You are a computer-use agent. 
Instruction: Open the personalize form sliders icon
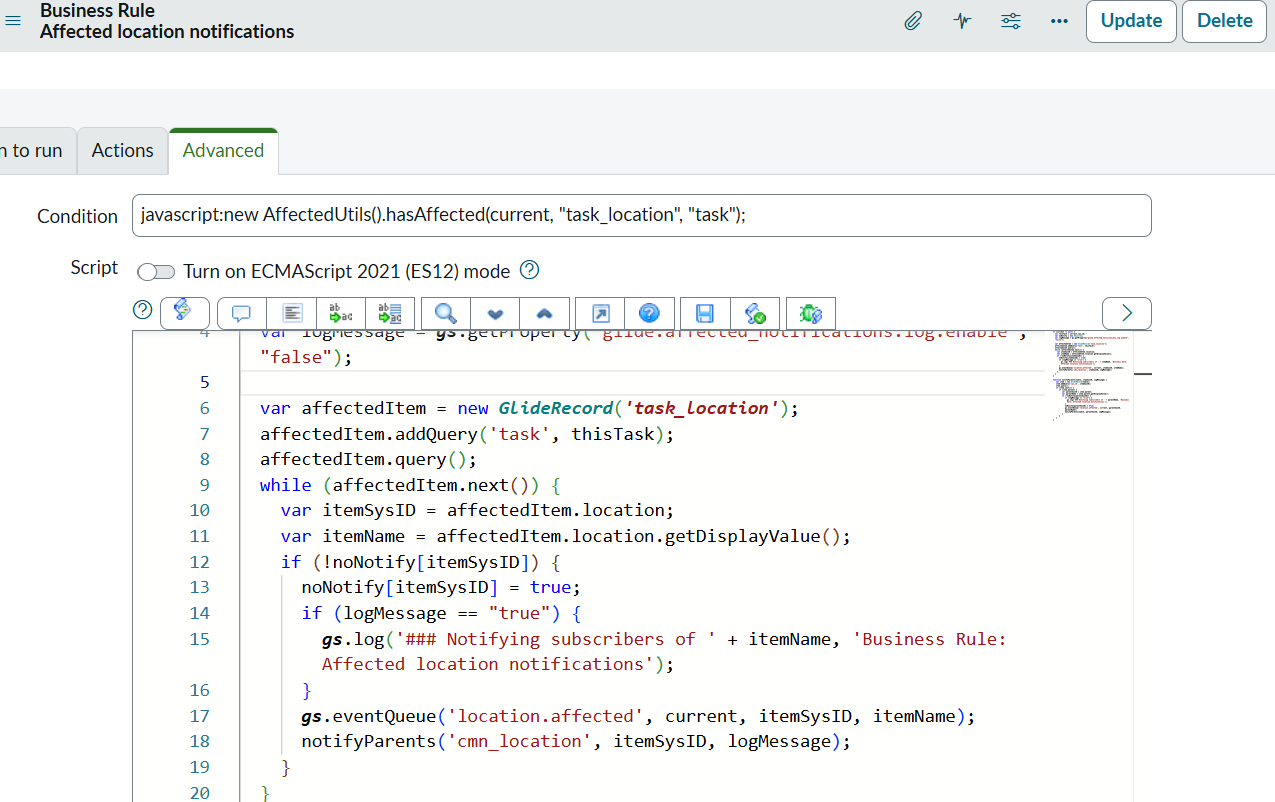pyautogui.click(x=1011, y=21)
